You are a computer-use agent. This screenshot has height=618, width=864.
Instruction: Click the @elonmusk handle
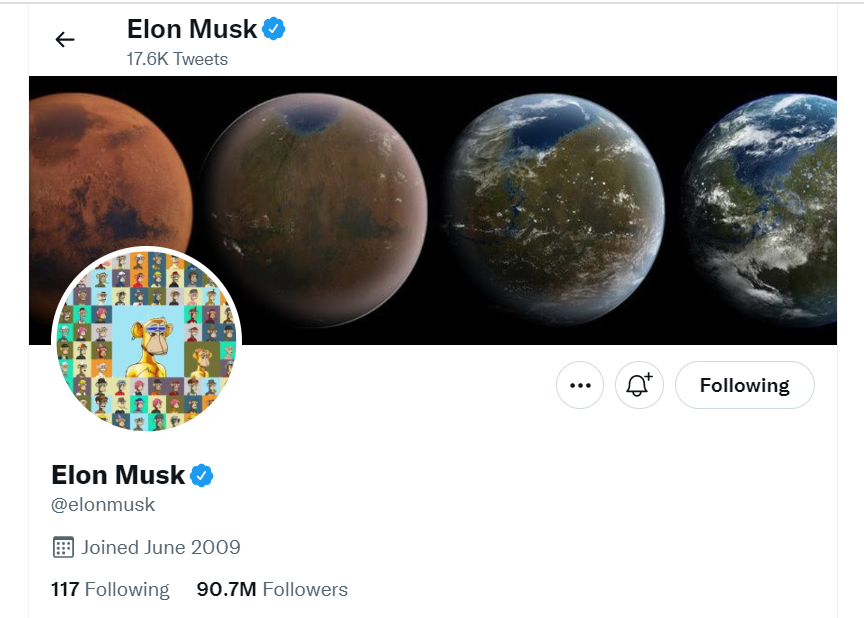[103, 504]
